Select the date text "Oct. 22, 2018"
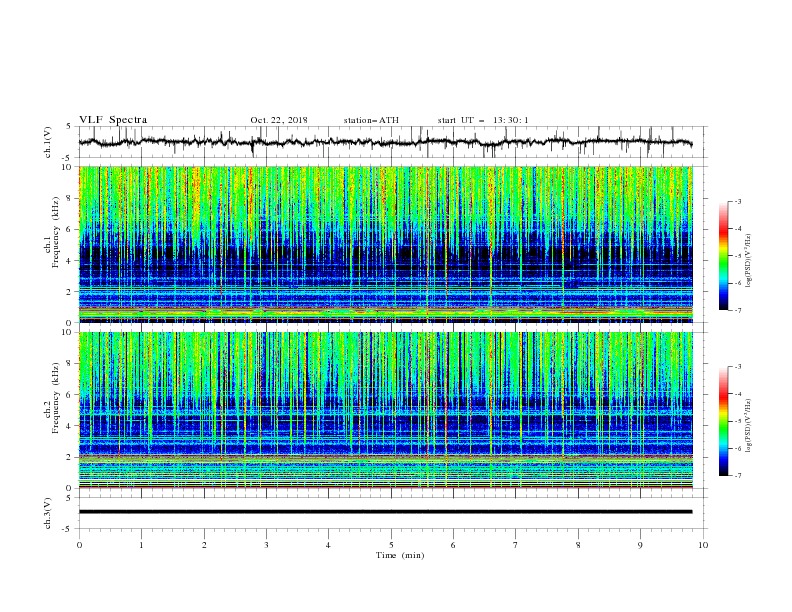The image size is (792, 612). coord(279,120)
